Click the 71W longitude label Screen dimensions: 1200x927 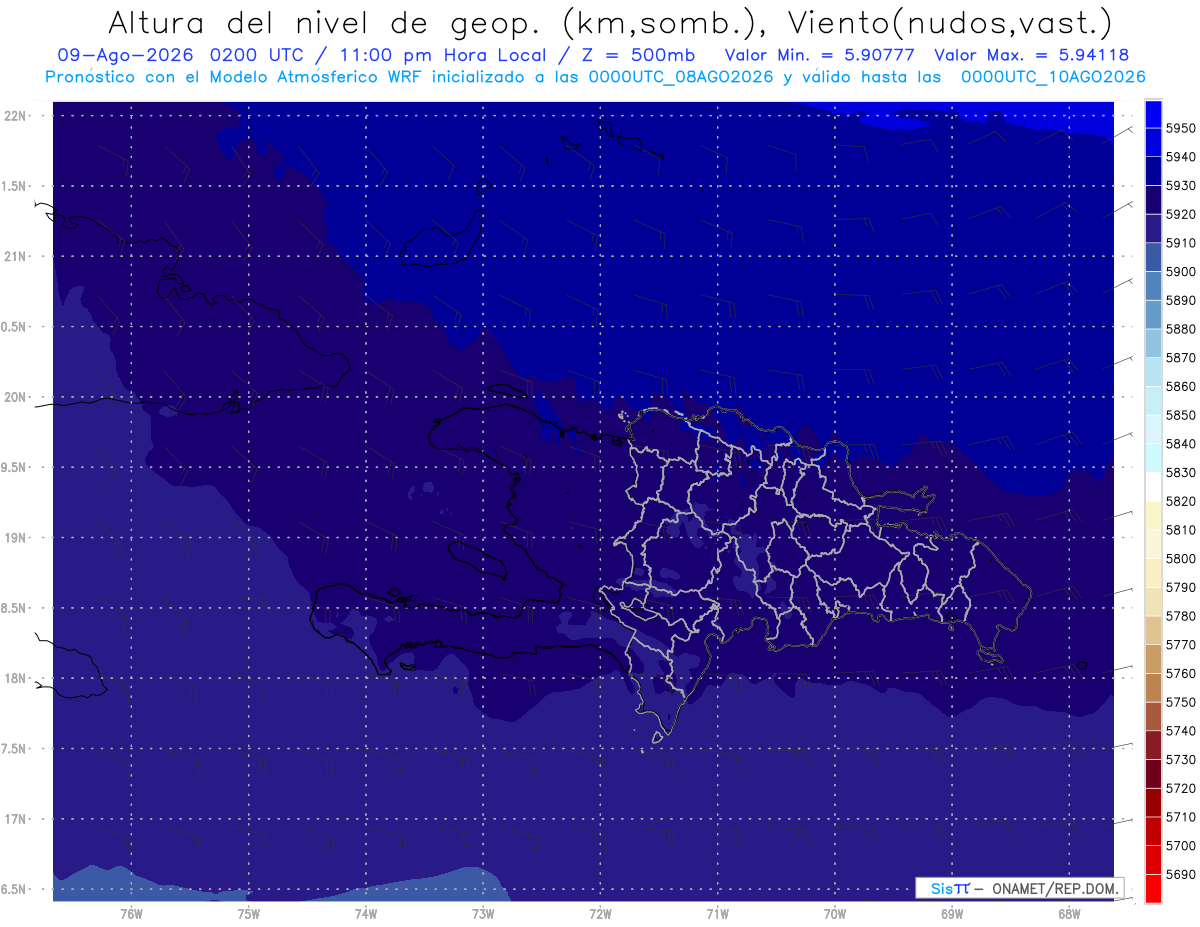coord(717,913)
